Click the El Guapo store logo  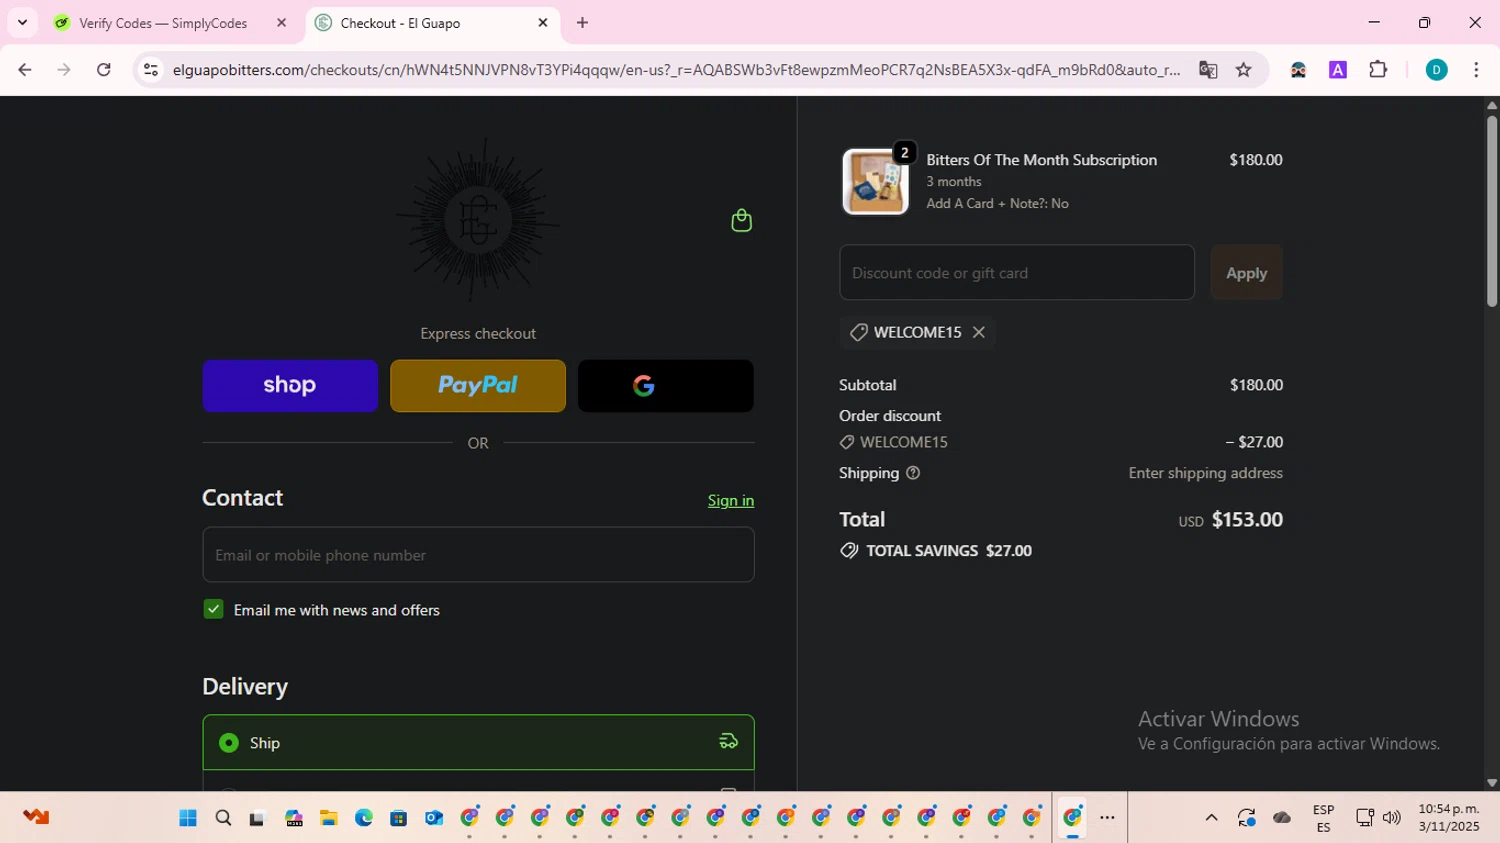click(x=478, y=220)
